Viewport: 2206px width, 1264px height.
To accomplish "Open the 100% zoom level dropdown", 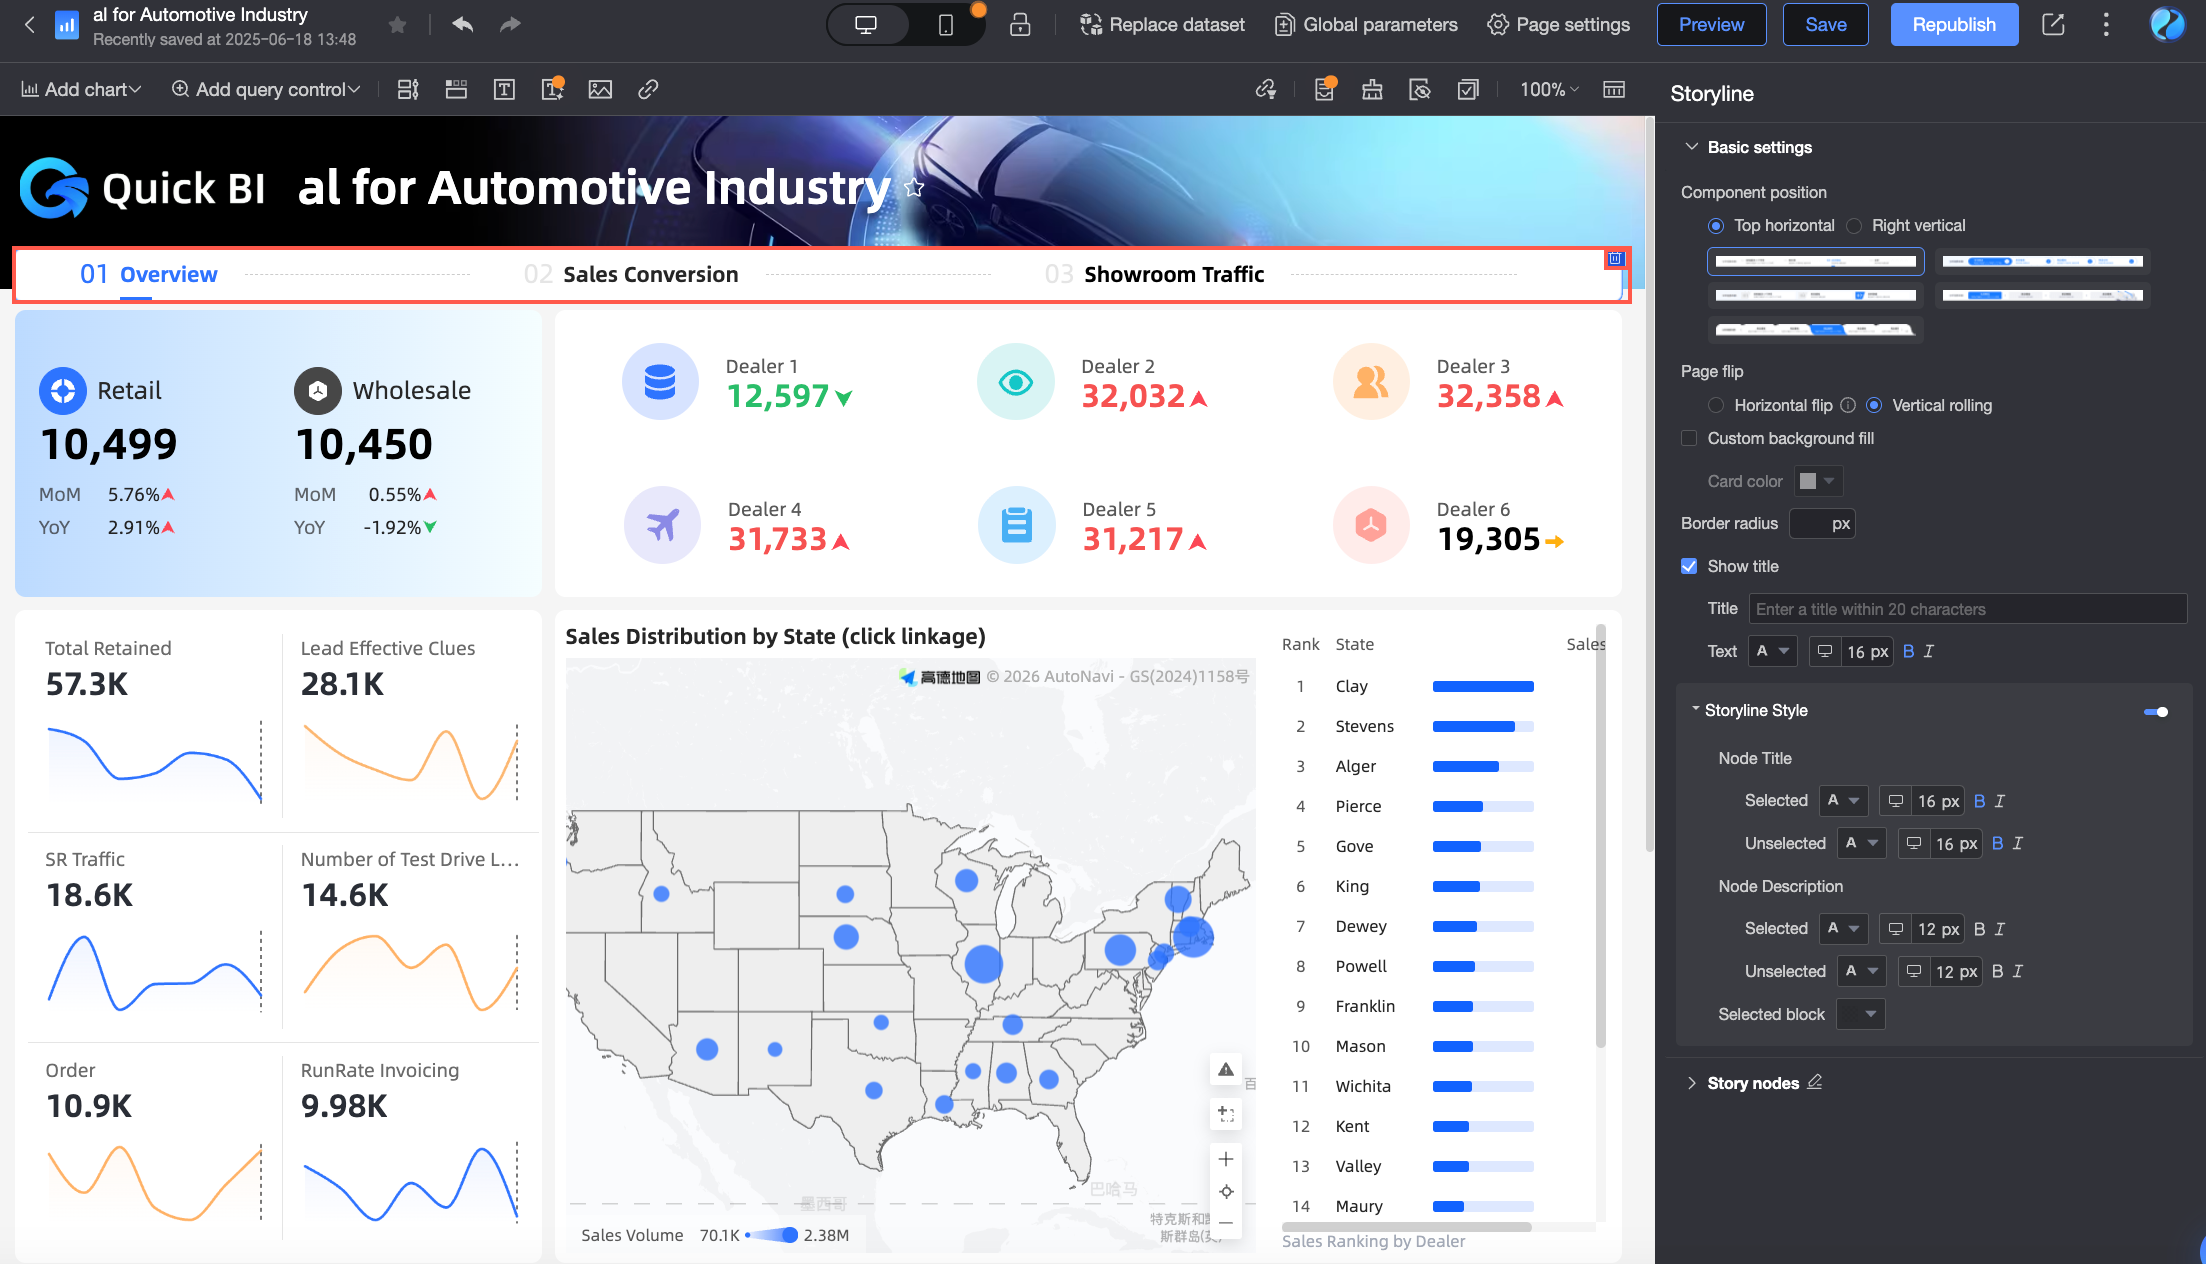I will click(1549, 90).
